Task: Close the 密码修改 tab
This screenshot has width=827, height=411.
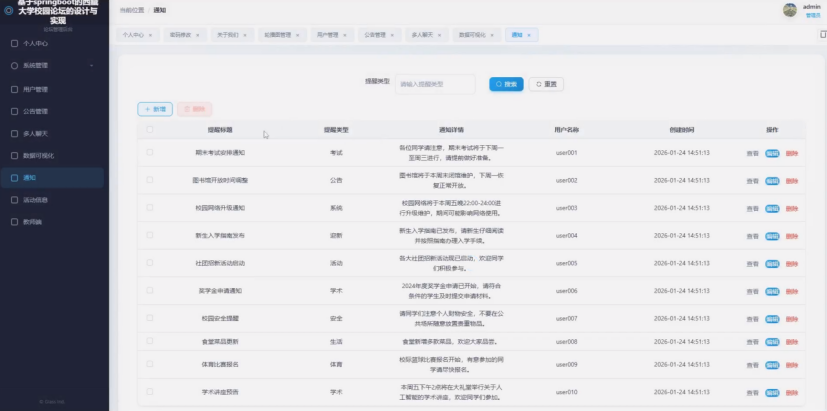Action: pyautogui.click(x=198, y=35)
